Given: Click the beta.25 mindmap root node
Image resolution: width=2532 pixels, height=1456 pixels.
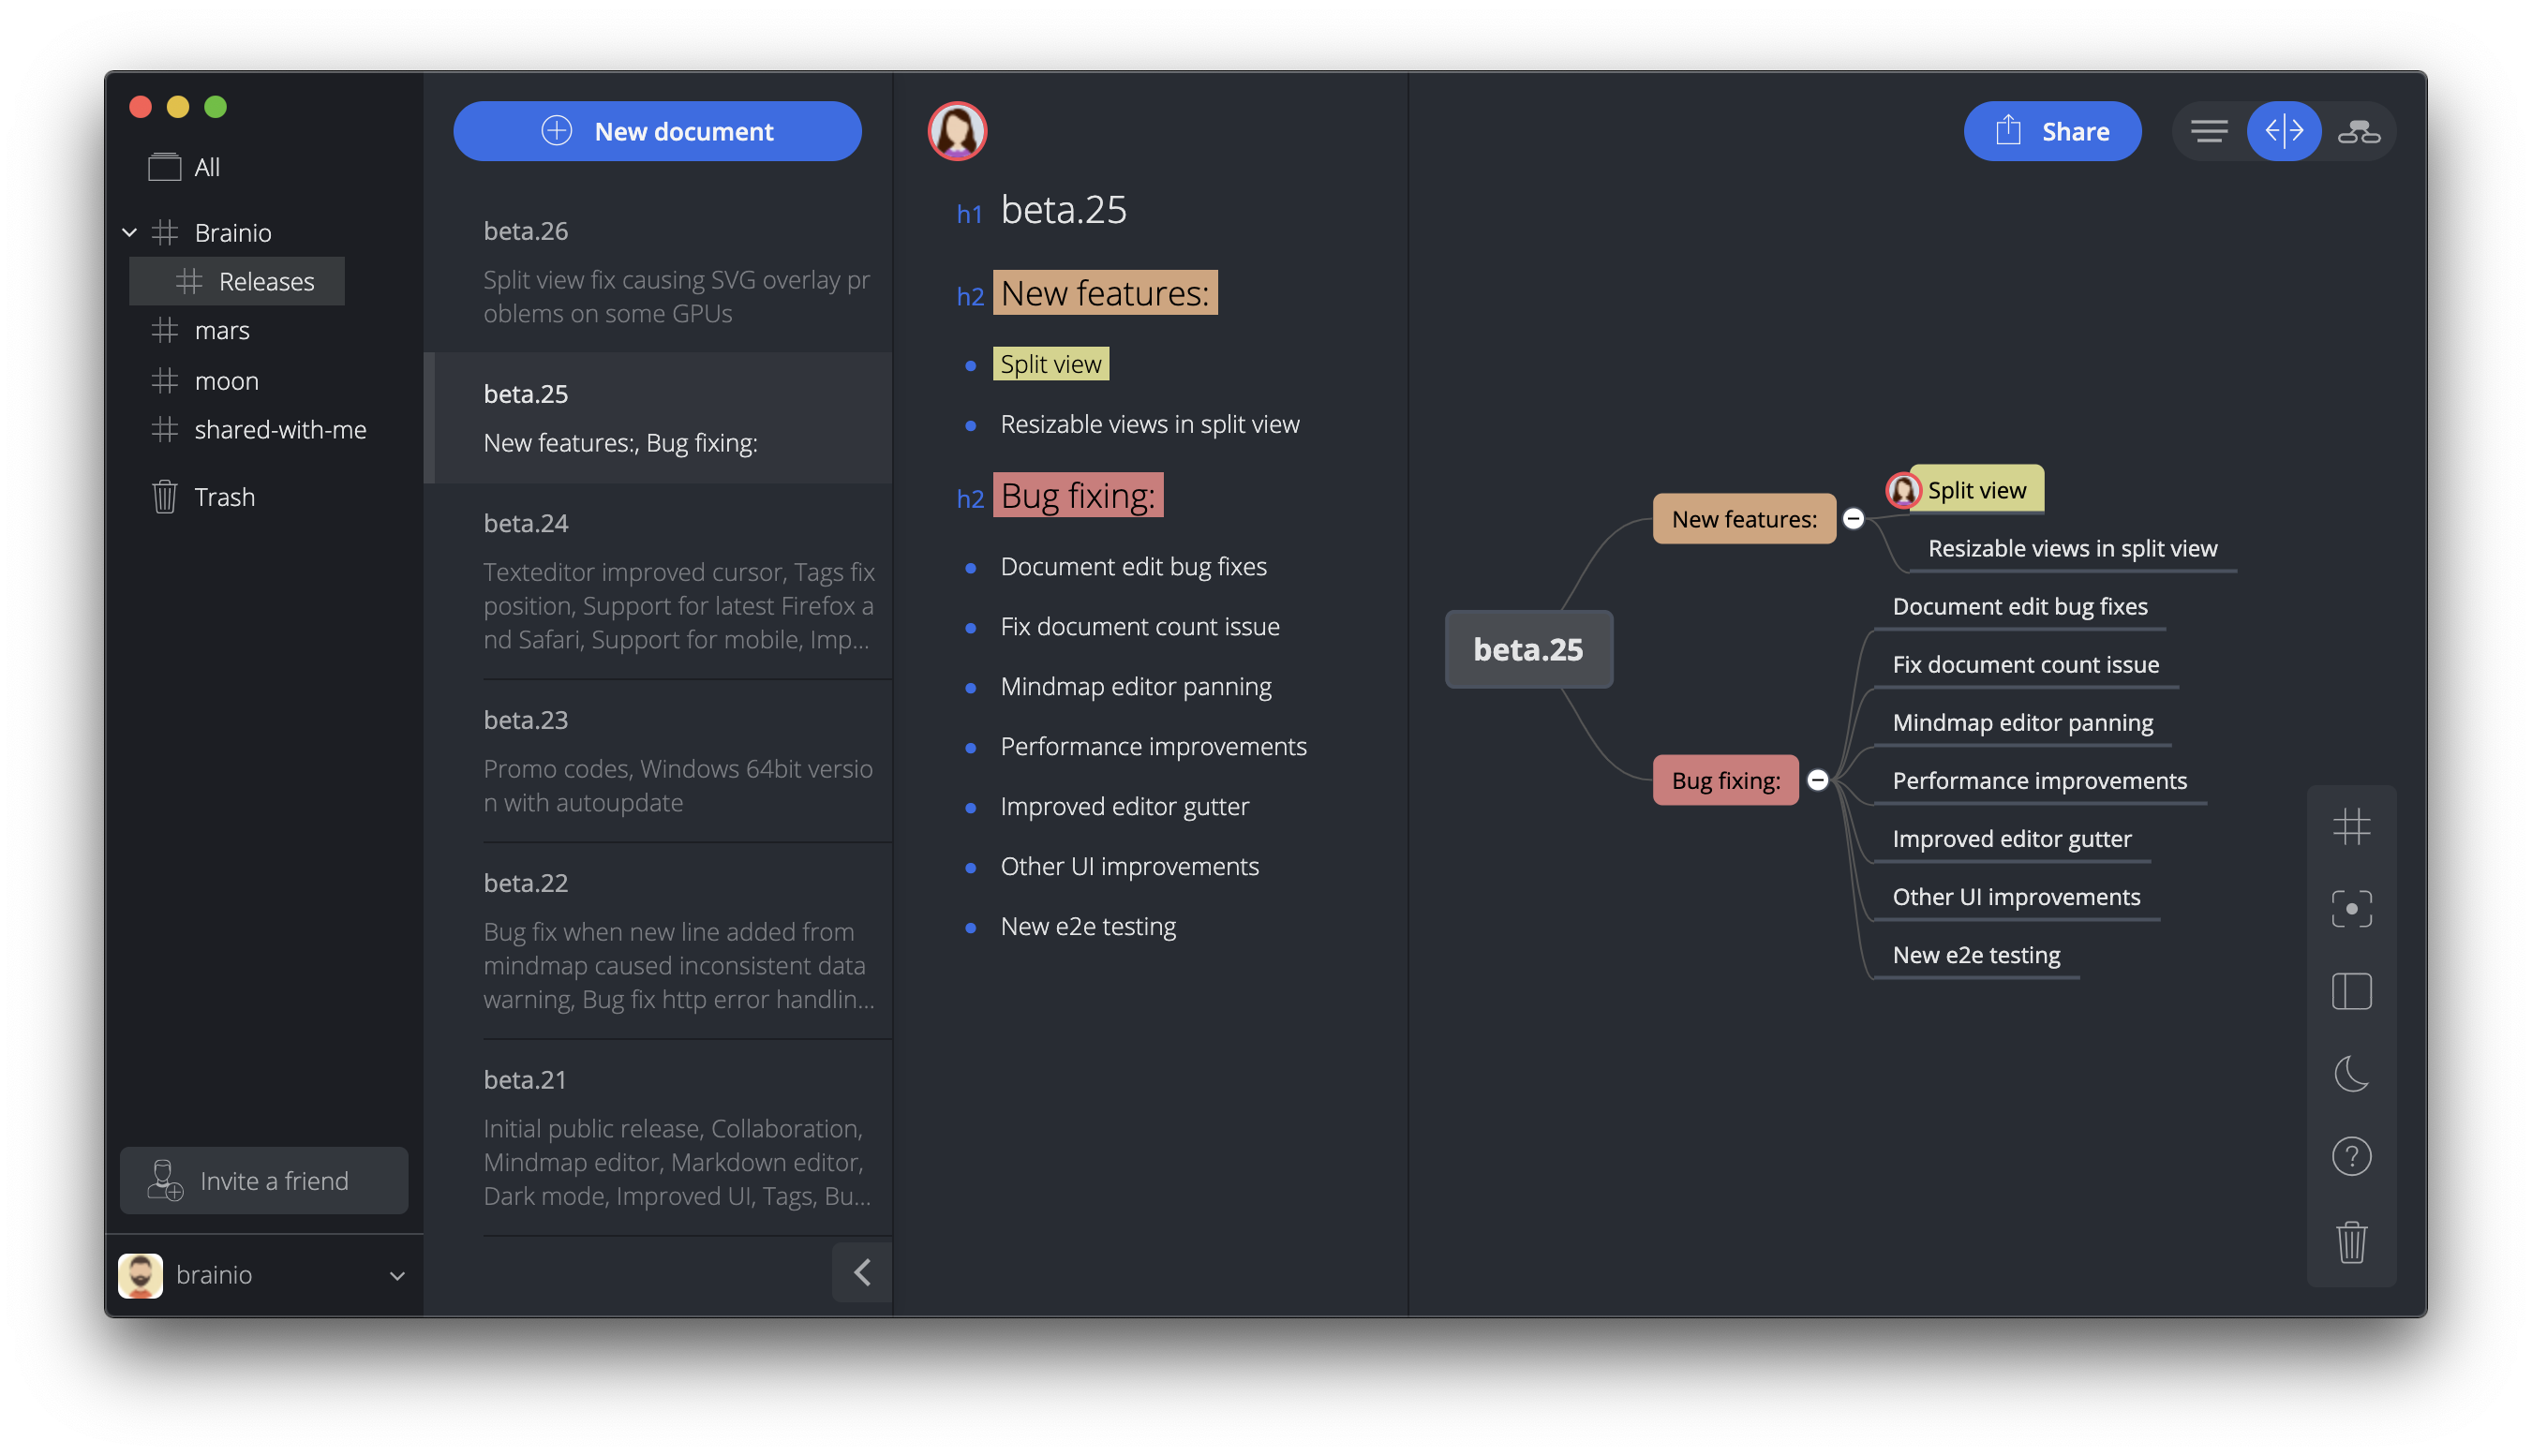Looking at the screenshot, I should pyautogui.click(x=1528, y=650).
